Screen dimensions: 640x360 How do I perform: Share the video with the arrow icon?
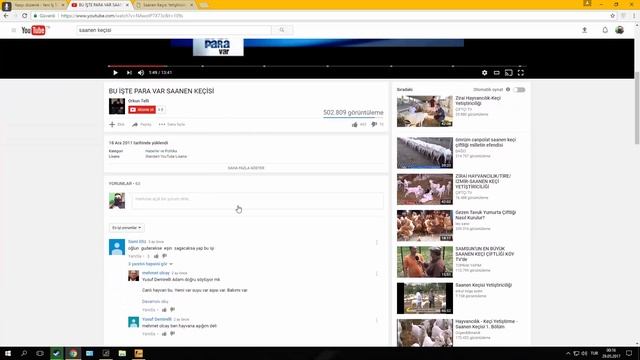click(x=142, y=124)
